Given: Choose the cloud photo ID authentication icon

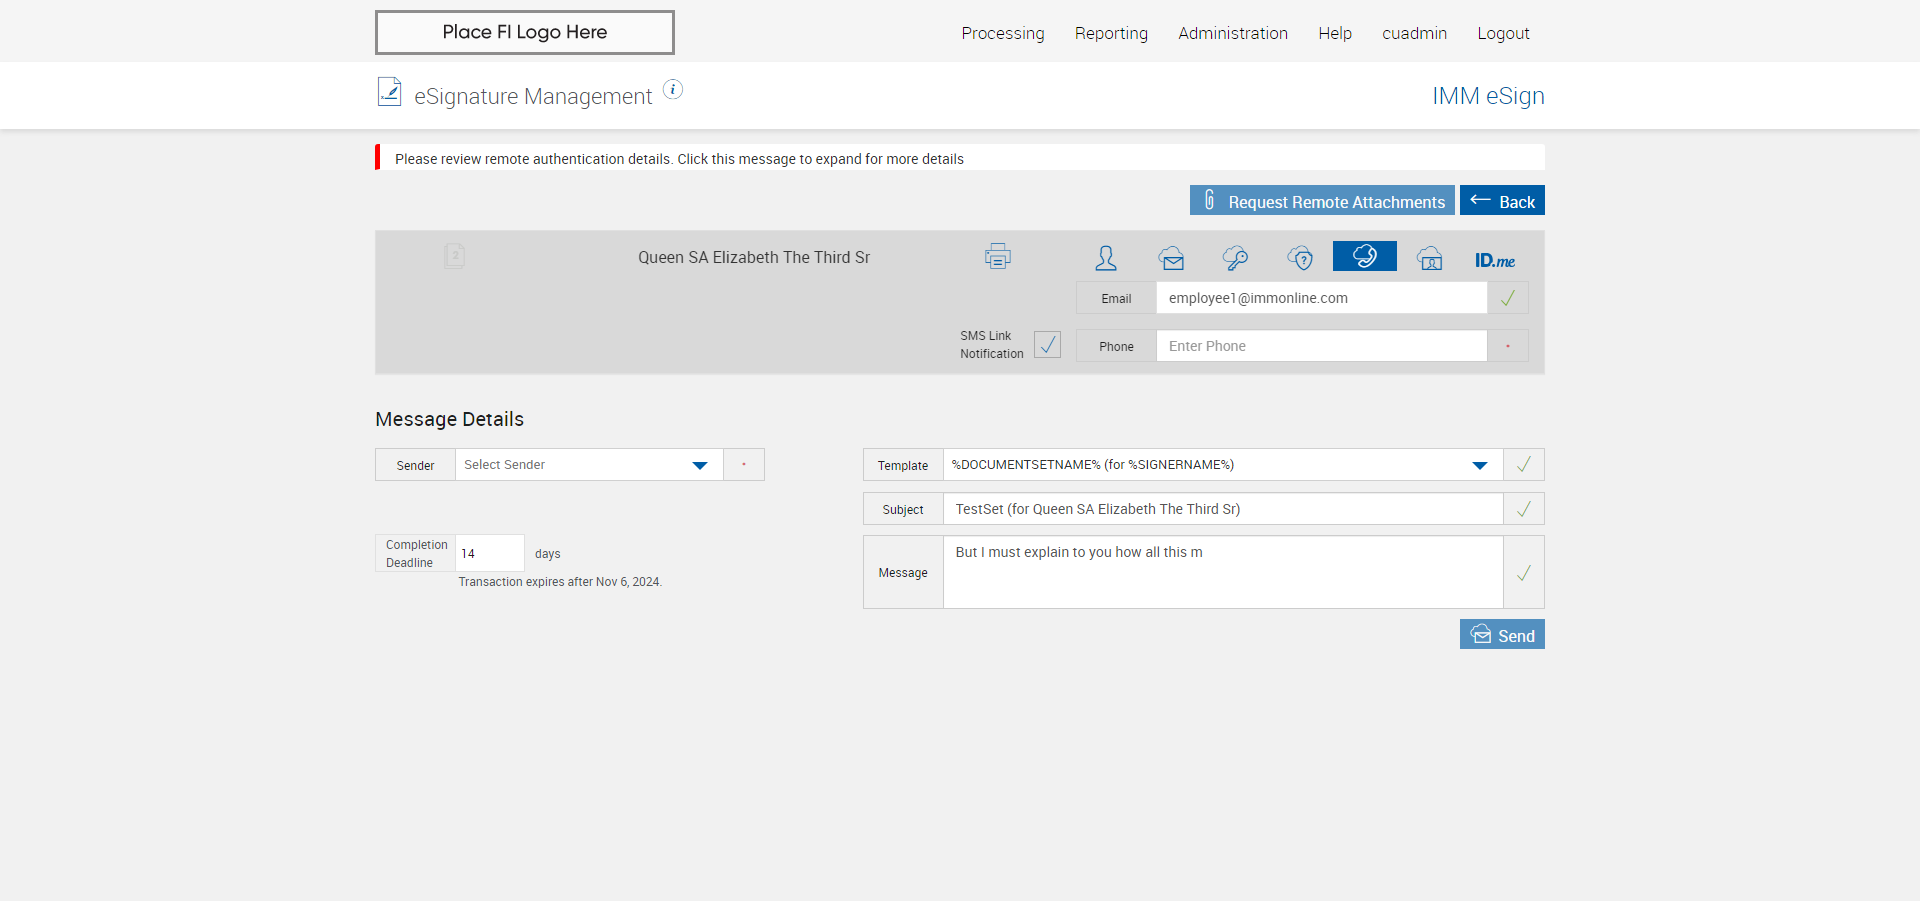Looking at the screenshot, I should [1429, 258].
